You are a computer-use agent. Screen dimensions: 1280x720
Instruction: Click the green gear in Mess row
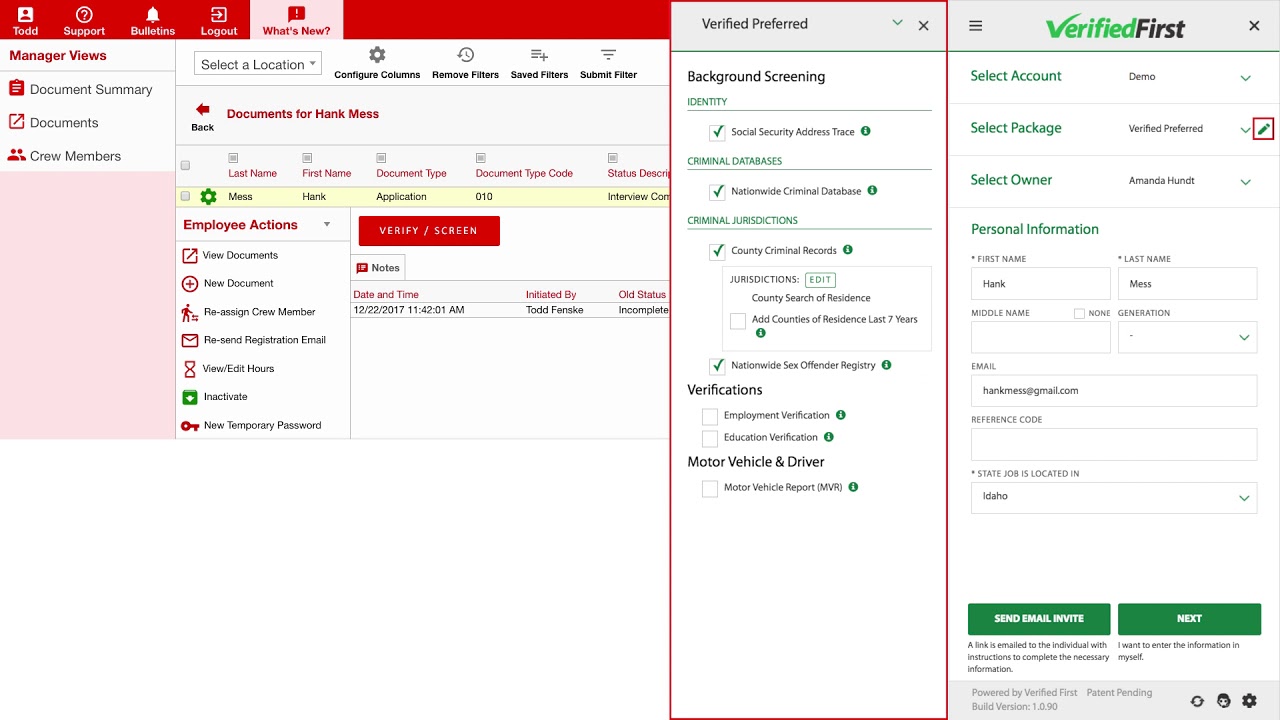[x=208, y=197]
